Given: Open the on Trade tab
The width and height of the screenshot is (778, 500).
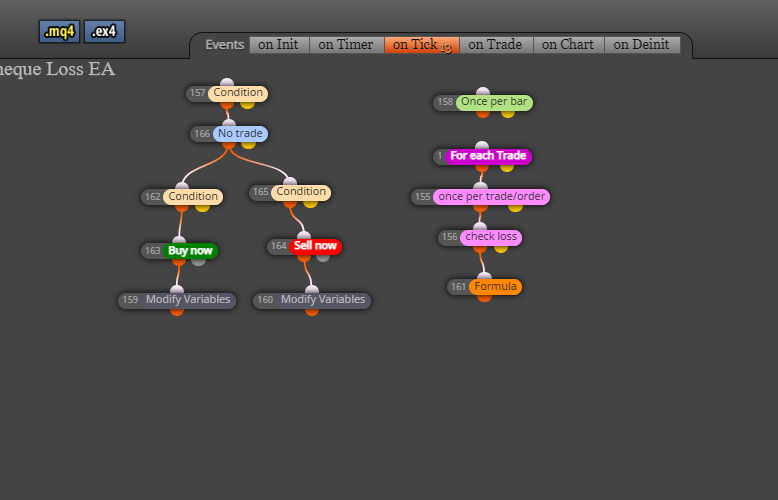Looking at the screenshot, I should (496, 45).
